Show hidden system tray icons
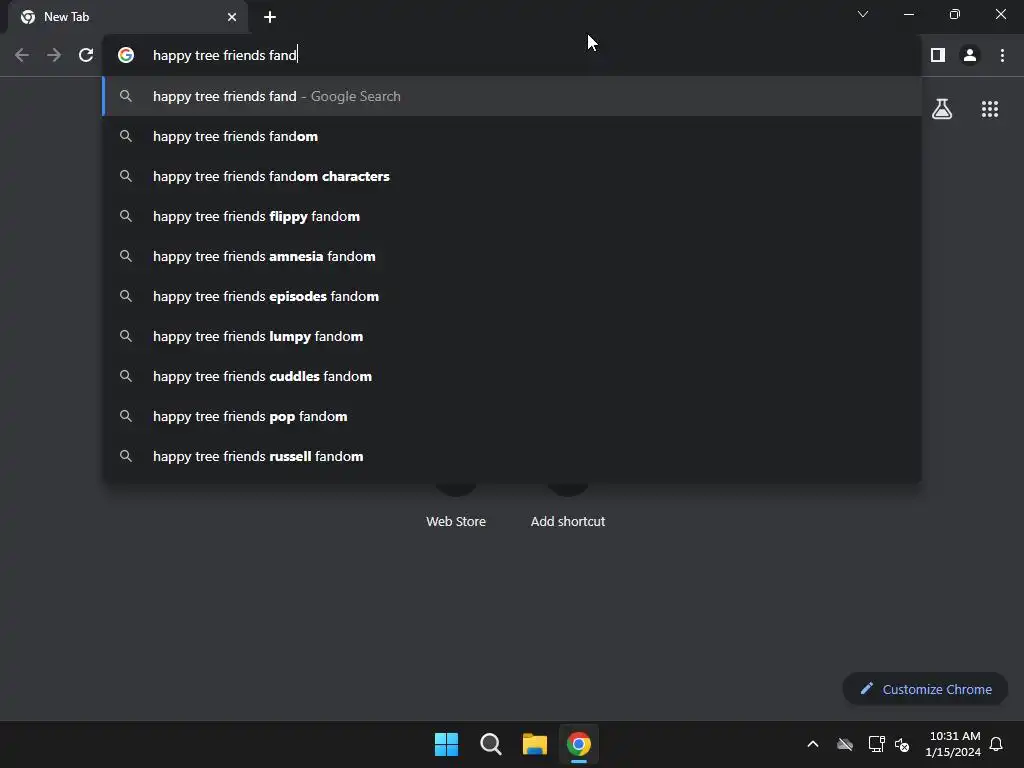The image size is (1024, 768). [x=813, y=744]
